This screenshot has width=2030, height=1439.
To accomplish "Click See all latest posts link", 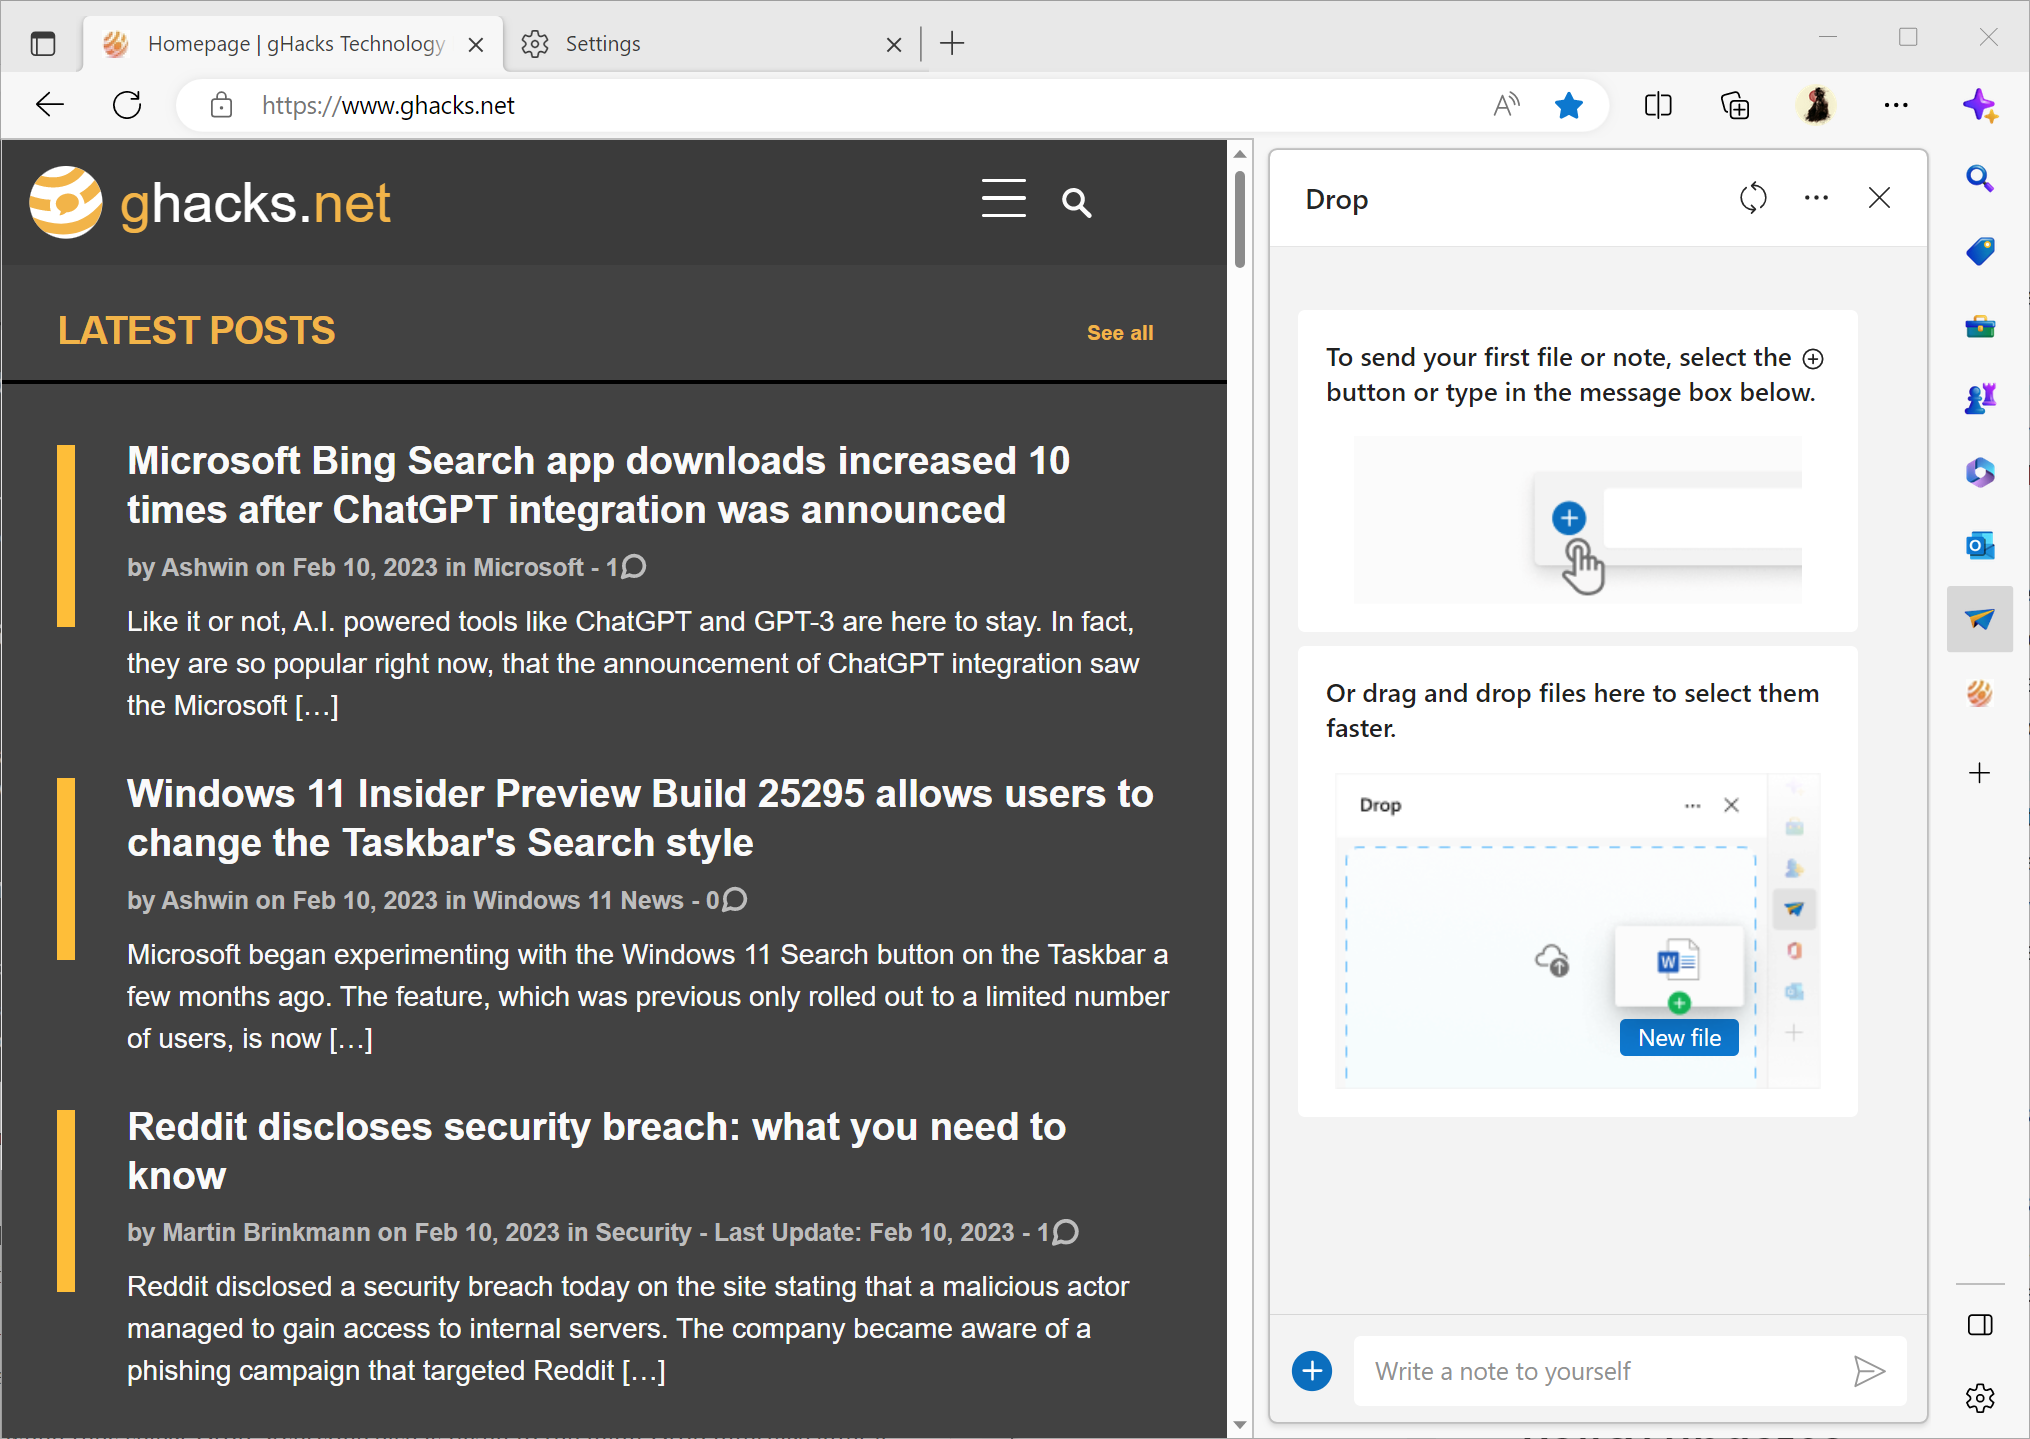I will (1121, 332).
